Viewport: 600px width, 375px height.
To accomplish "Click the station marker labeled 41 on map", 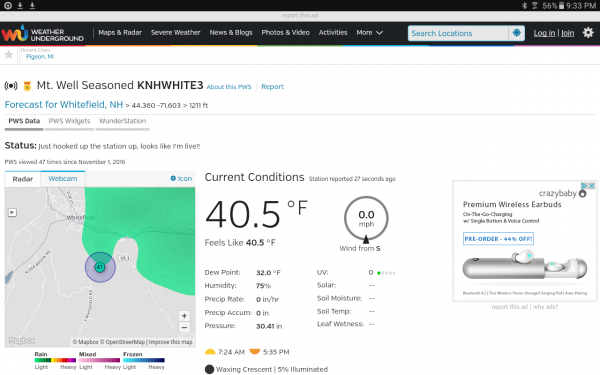I will (x=100, y=267).
